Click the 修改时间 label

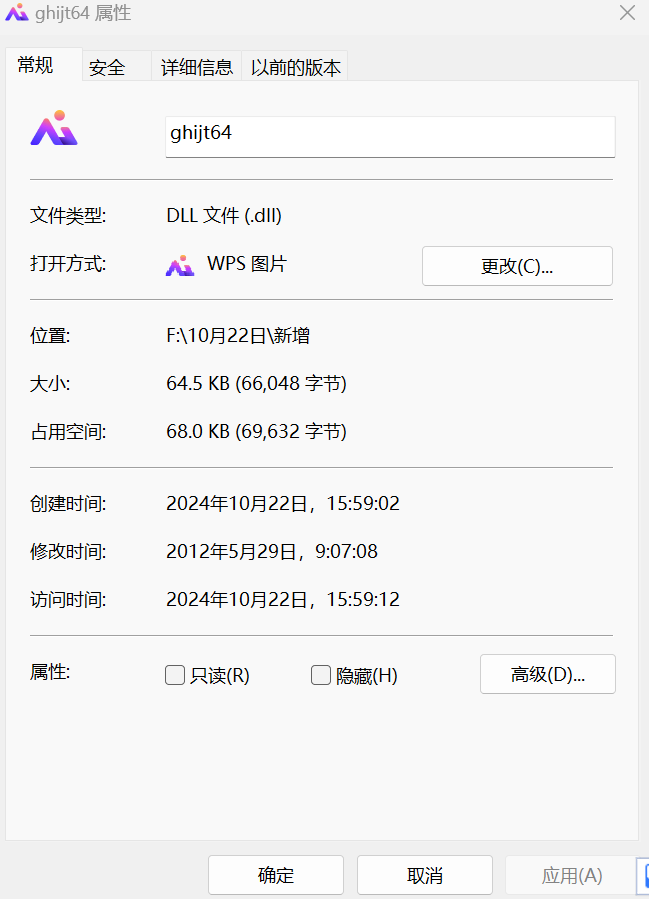[x=68, y=552]
